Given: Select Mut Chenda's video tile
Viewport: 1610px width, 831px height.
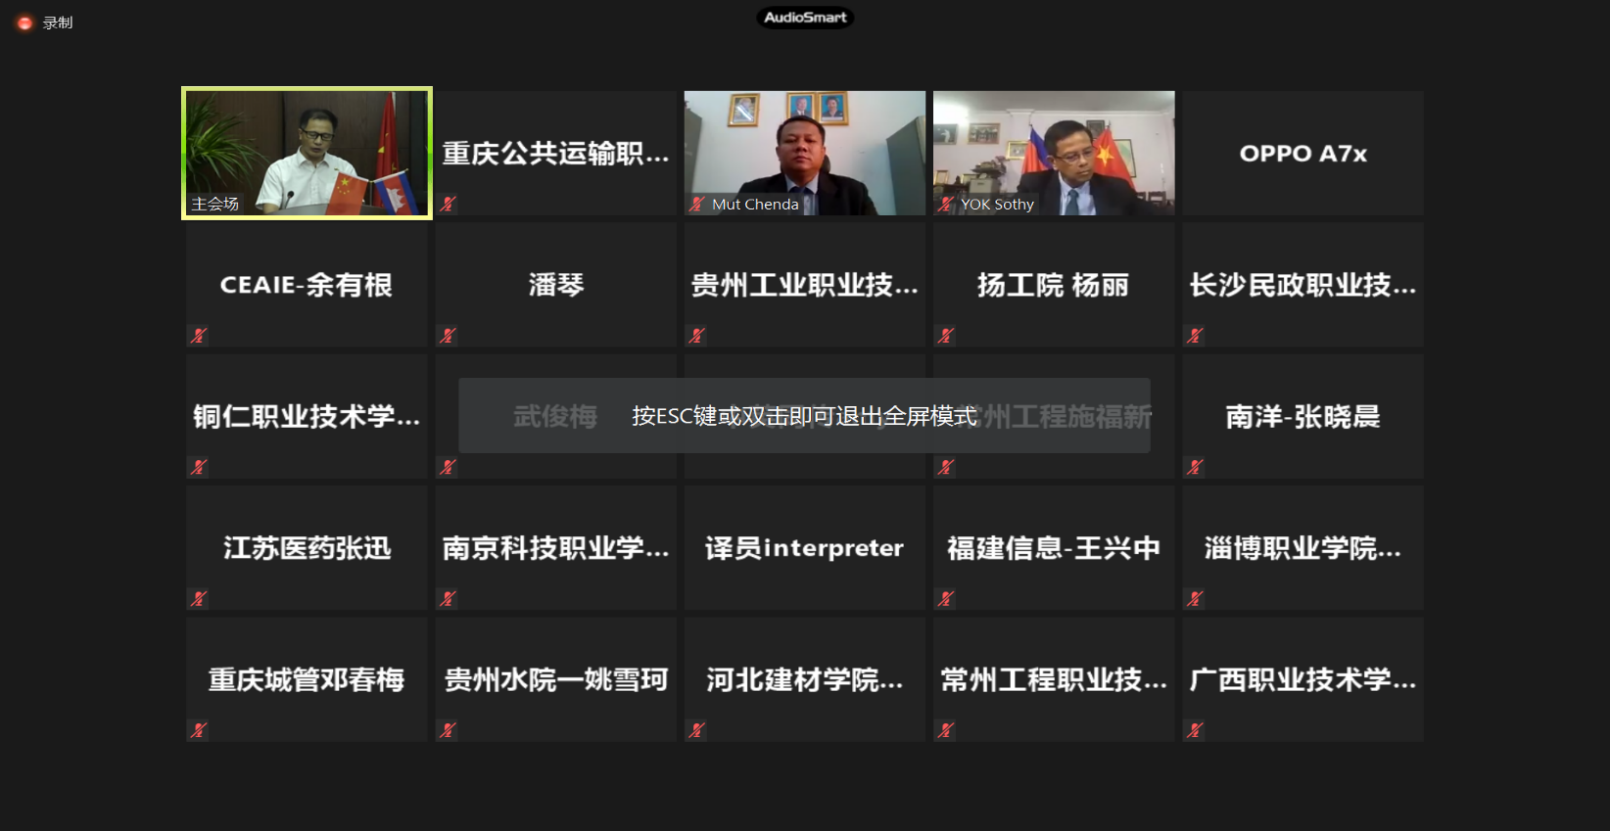Looking at the screenshot, I should (804, 150).
